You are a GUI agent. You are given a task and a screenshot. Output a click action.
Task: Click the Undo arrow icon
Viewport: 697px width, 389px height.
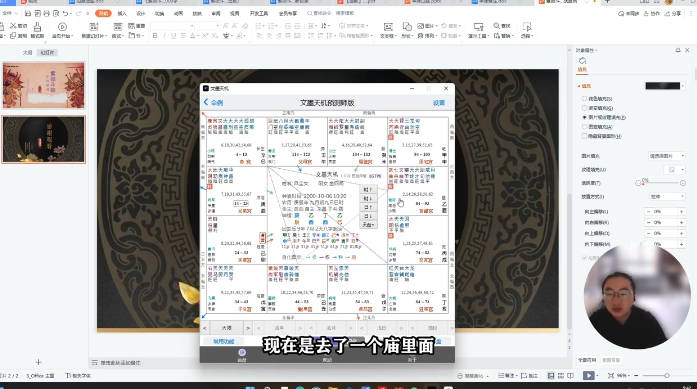pyautogui.click(x=66, y=13)
